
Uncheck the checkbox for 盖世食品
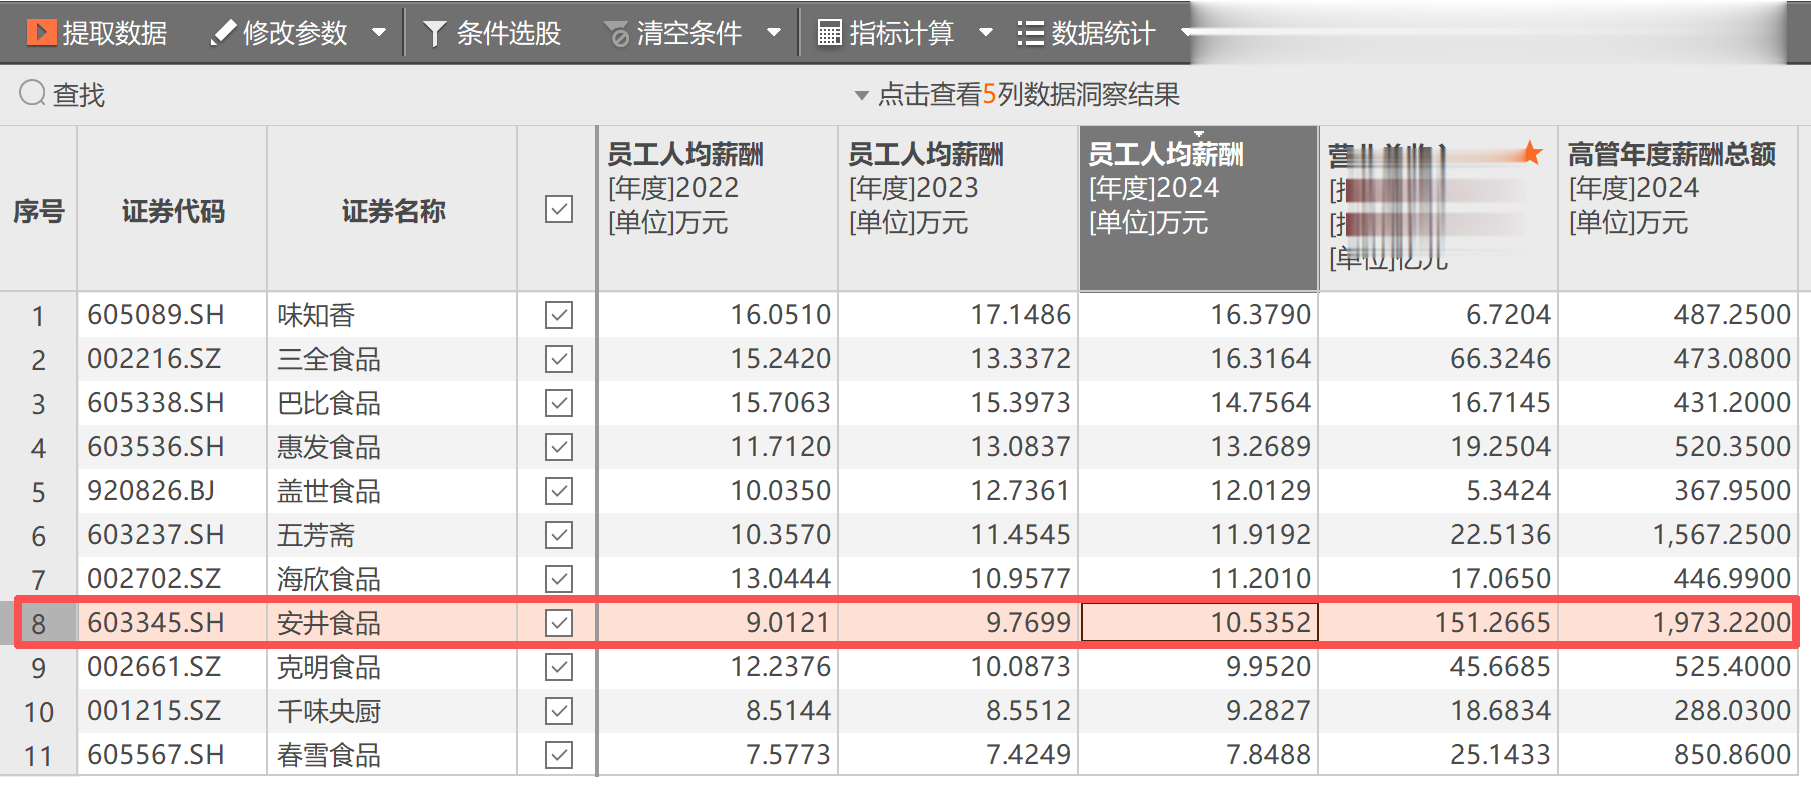coord(559,491)
